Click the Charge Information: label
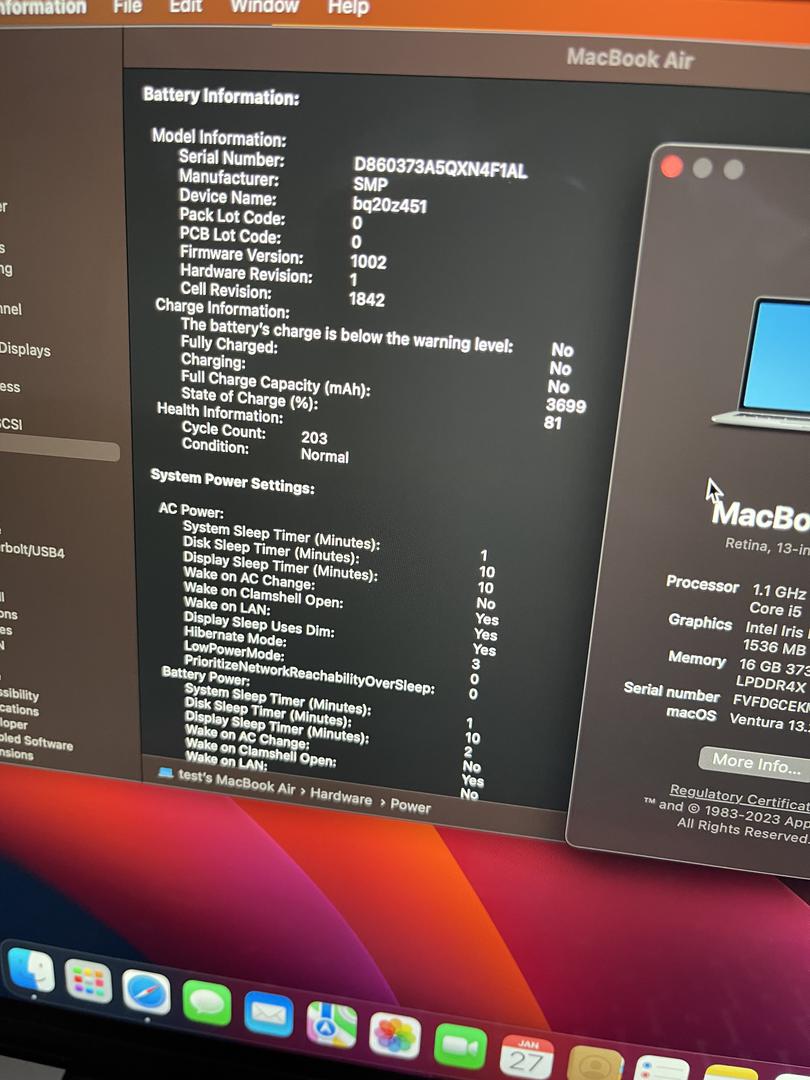The width and height of the screenshot is (810, 1080). point(222,308)
